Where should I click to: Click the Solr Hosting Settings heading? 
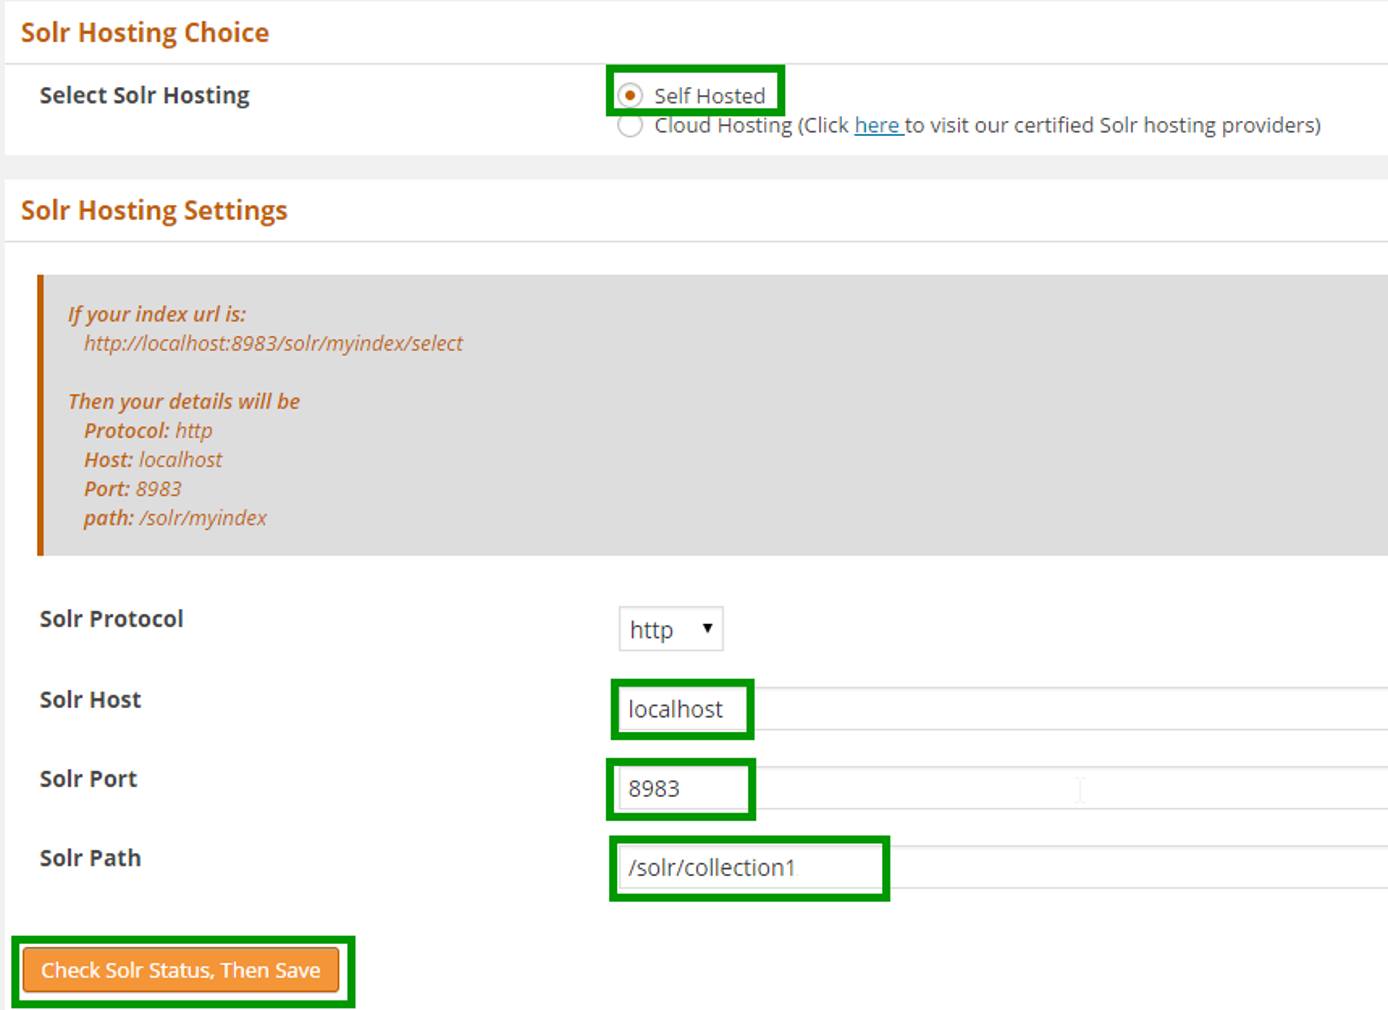pos(152,210)
